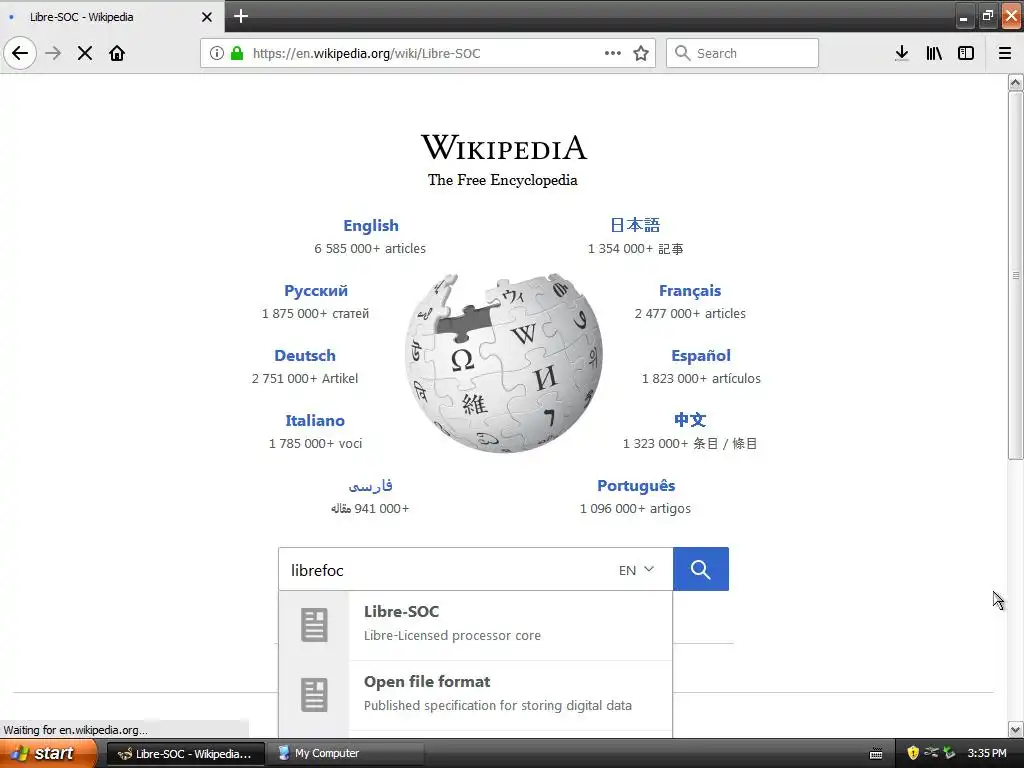Open the Library books icon
The image size is (1024, 768).
tap(934, 53)
